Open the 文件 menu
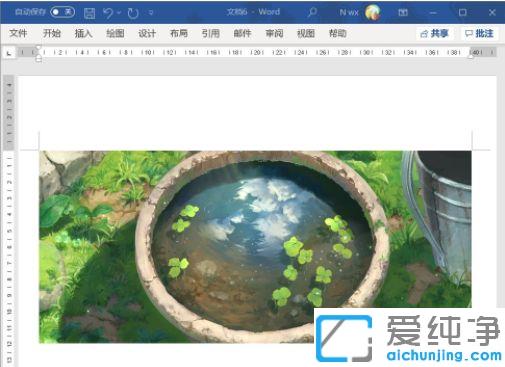This screenshot has height=367, width=505. [x=18, y=33]
